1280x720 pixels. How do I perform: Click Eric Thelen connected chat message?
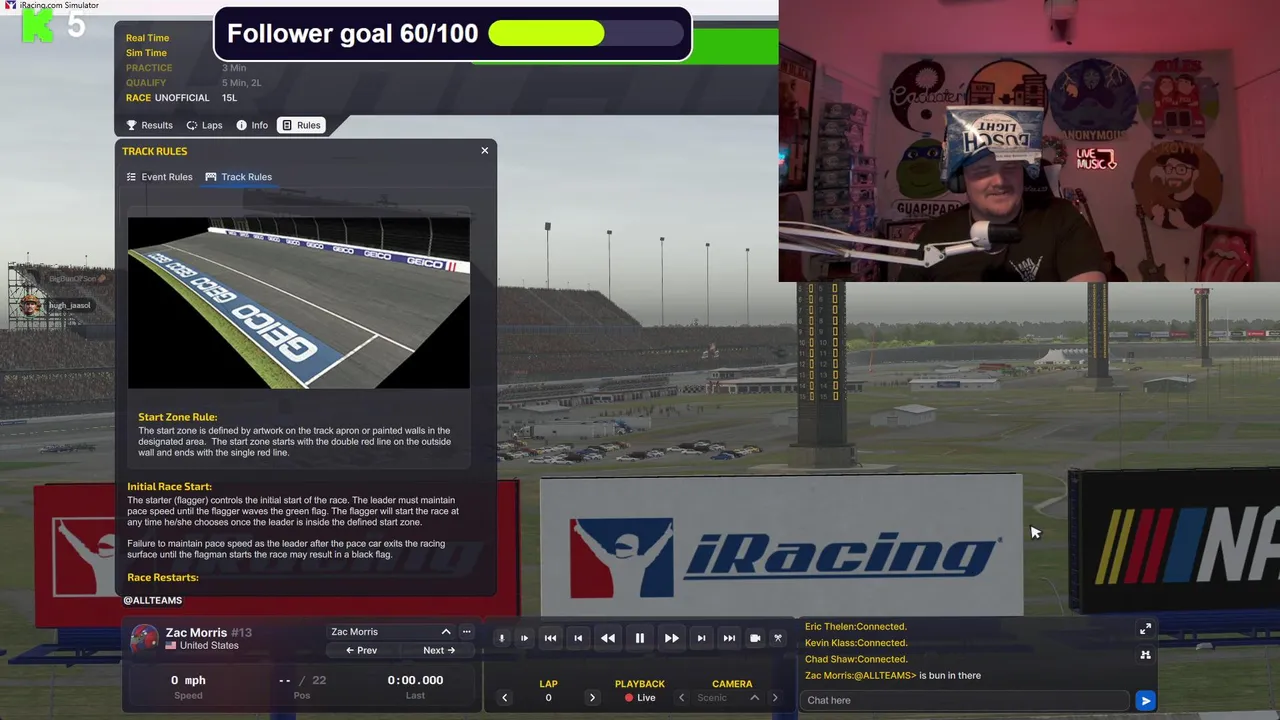point(856,627)
